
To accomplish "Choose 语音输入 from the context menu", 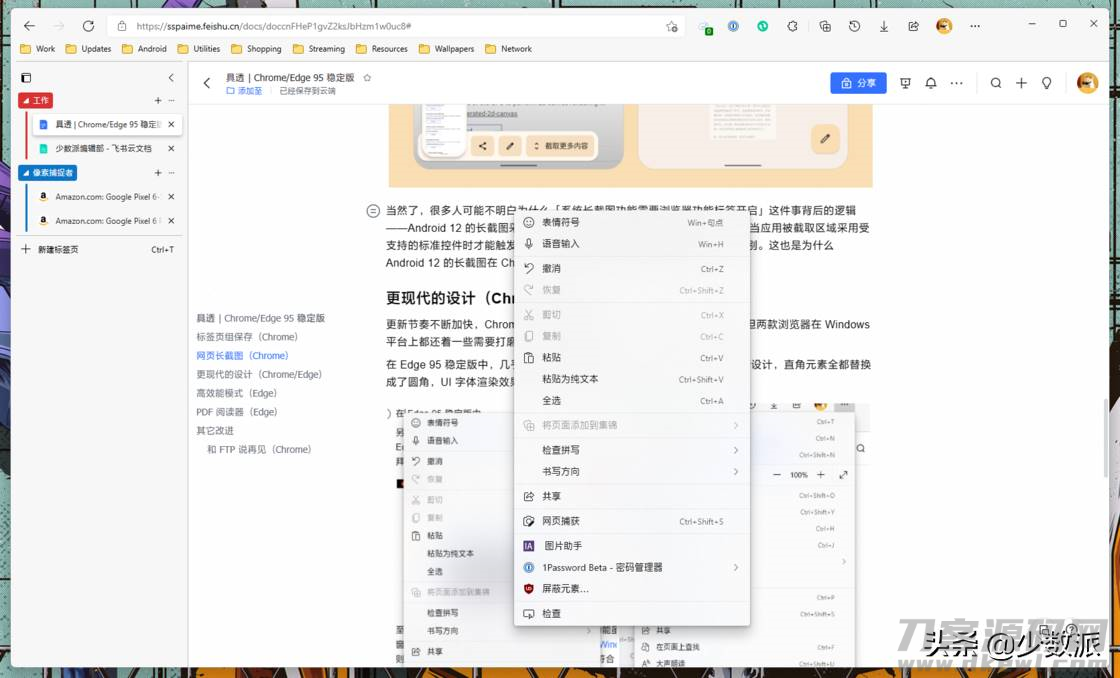I will [631, 244].
